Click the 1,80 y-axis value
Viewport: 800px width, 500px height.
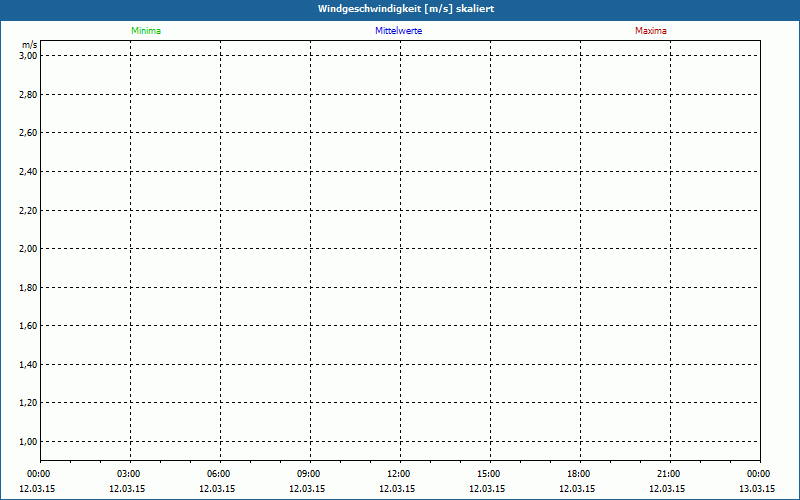(x=28, y=287)
